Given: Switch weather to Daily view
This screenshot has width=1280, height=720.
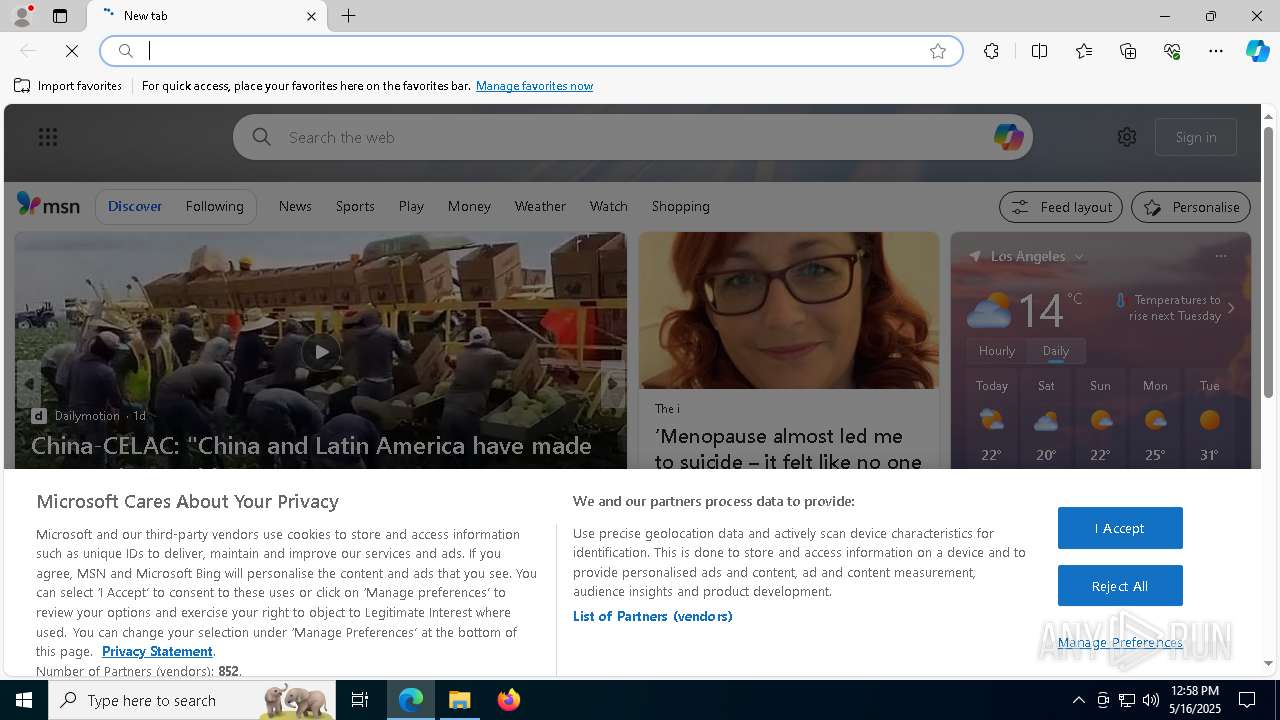Looking at the screenshot, I should click(x=1056, y=351).
